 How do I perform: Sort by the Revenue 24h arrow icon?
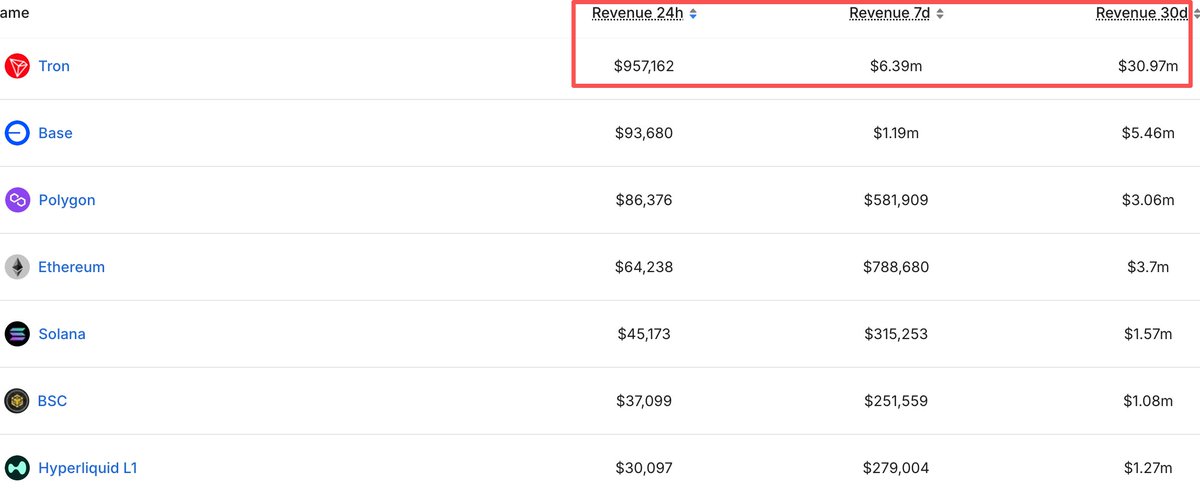tap(693, 14)
